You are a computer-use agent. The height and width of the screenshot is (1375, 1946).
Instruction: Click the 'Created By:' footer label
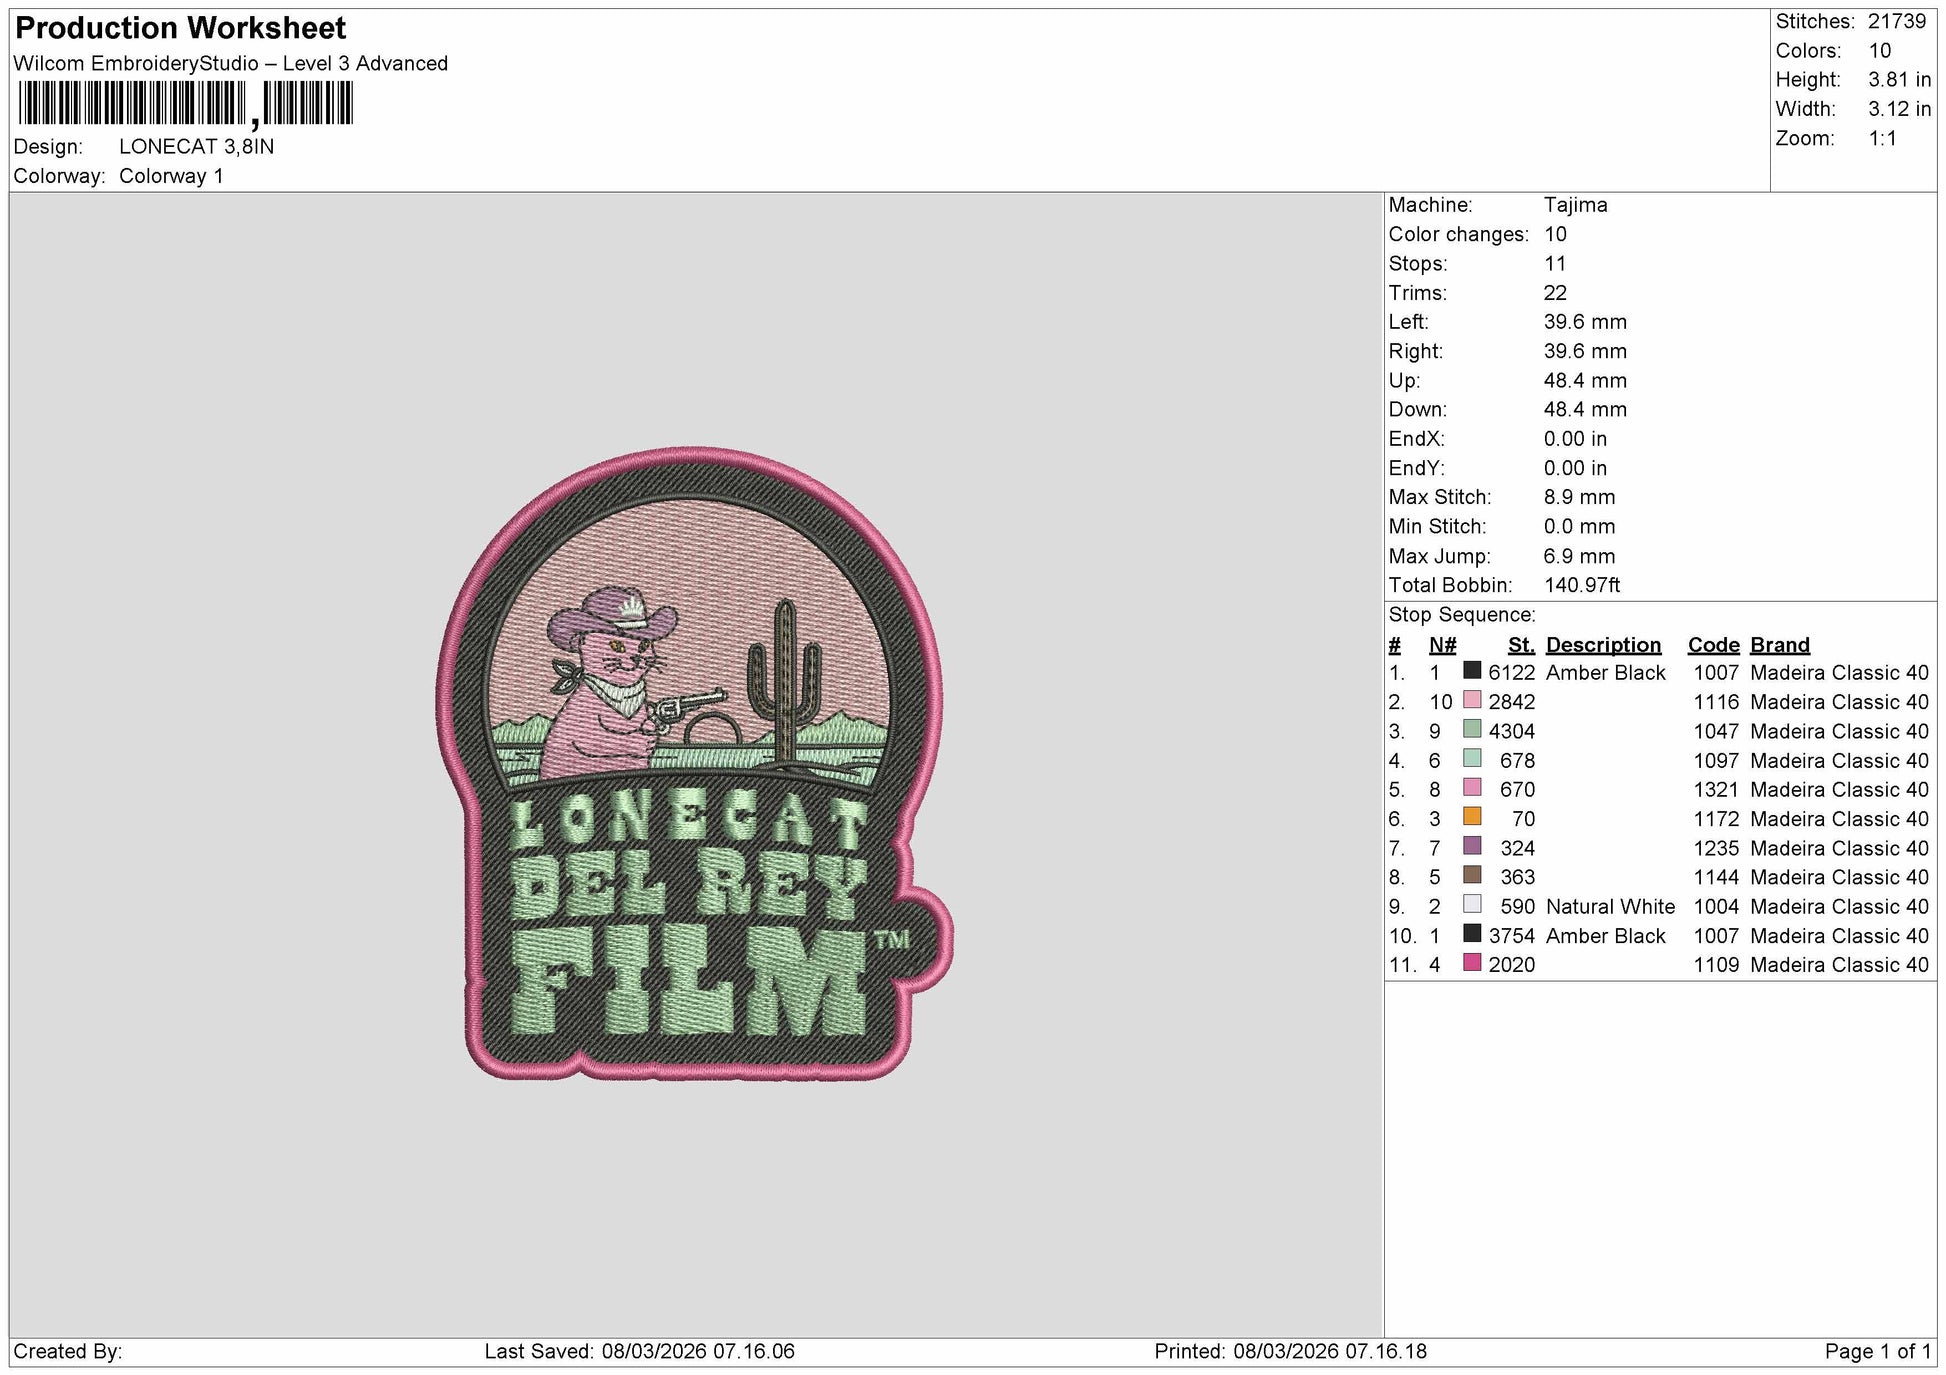(x=67, y=1351)
